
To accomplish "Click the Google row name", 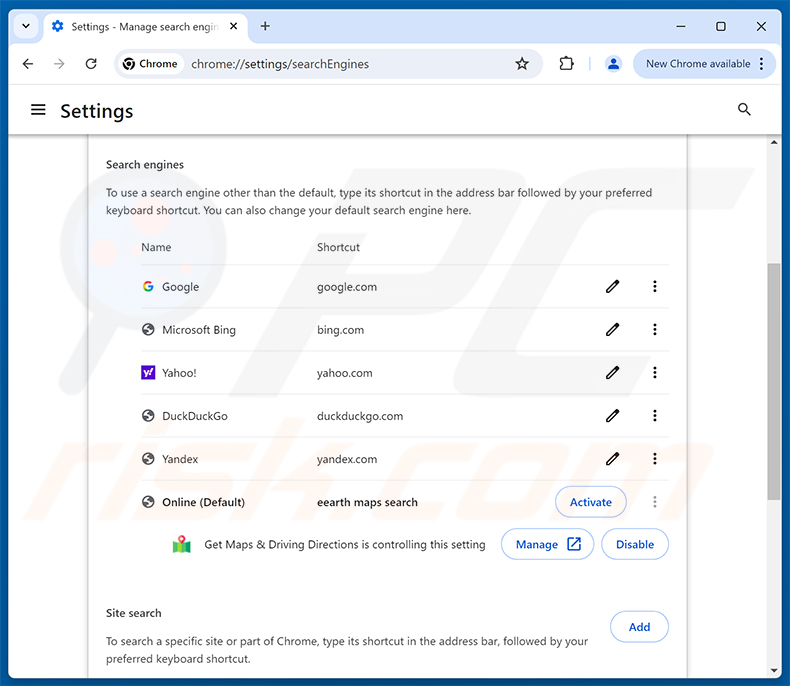I will point(180,287).
